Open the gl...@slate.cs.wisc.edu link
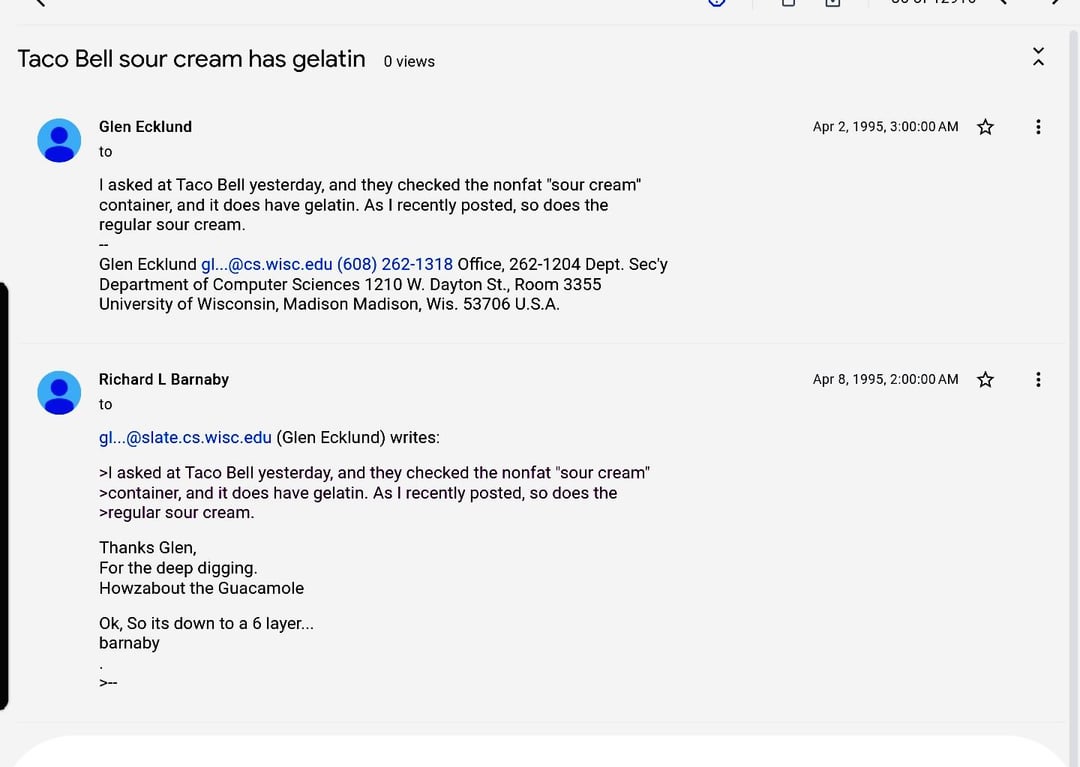1080x767 pixels. [185, 437]
